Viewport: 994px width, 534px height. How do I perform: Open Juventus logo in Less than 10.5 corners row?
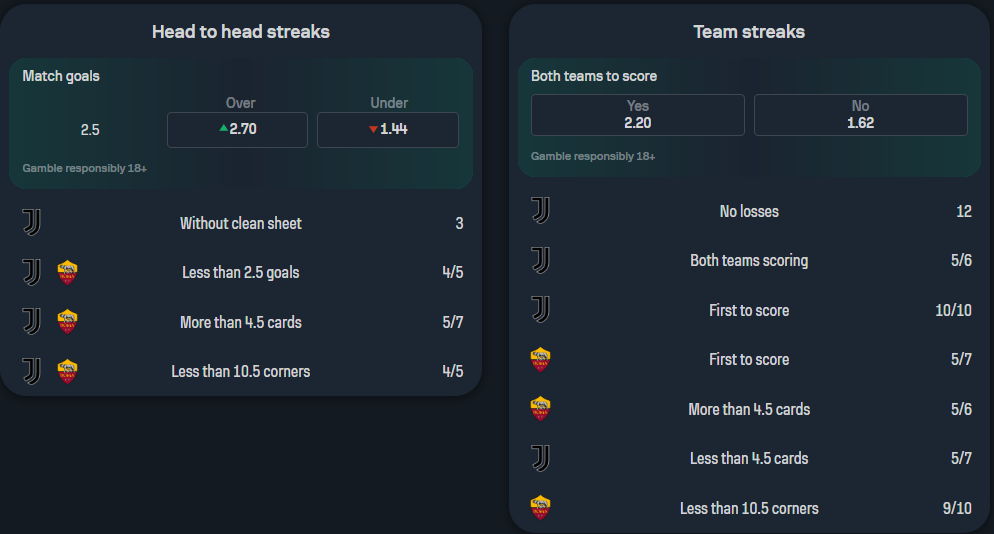pos(32,371)
